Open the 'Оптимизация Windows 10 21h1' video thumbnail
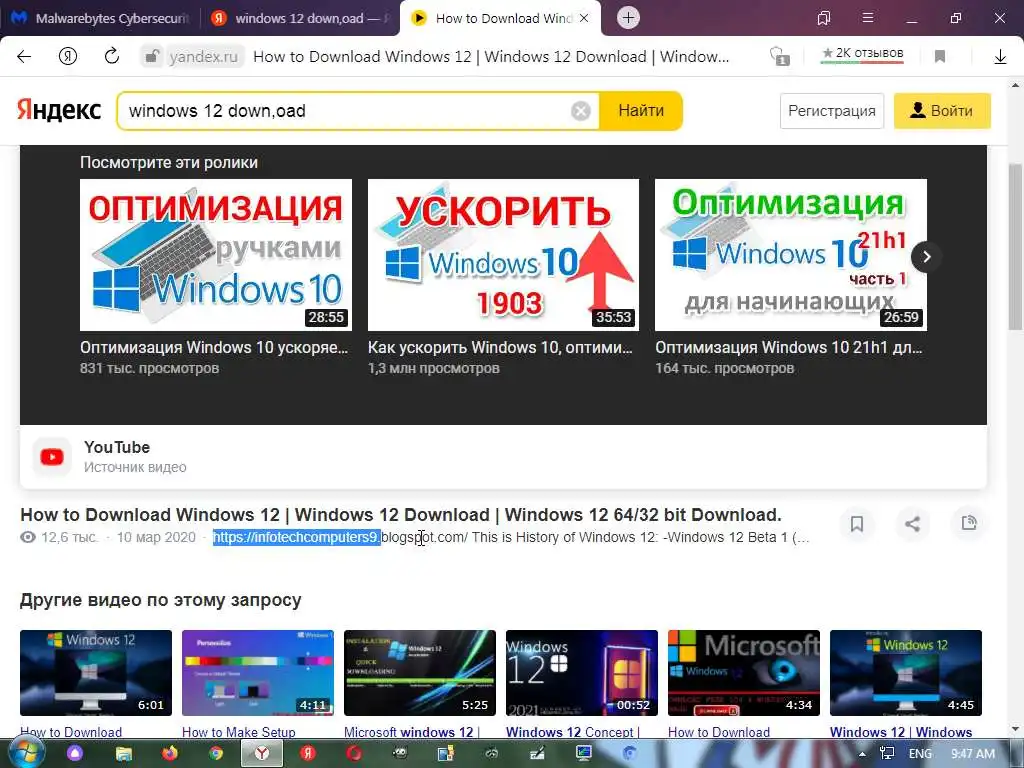 pos(790,255)
